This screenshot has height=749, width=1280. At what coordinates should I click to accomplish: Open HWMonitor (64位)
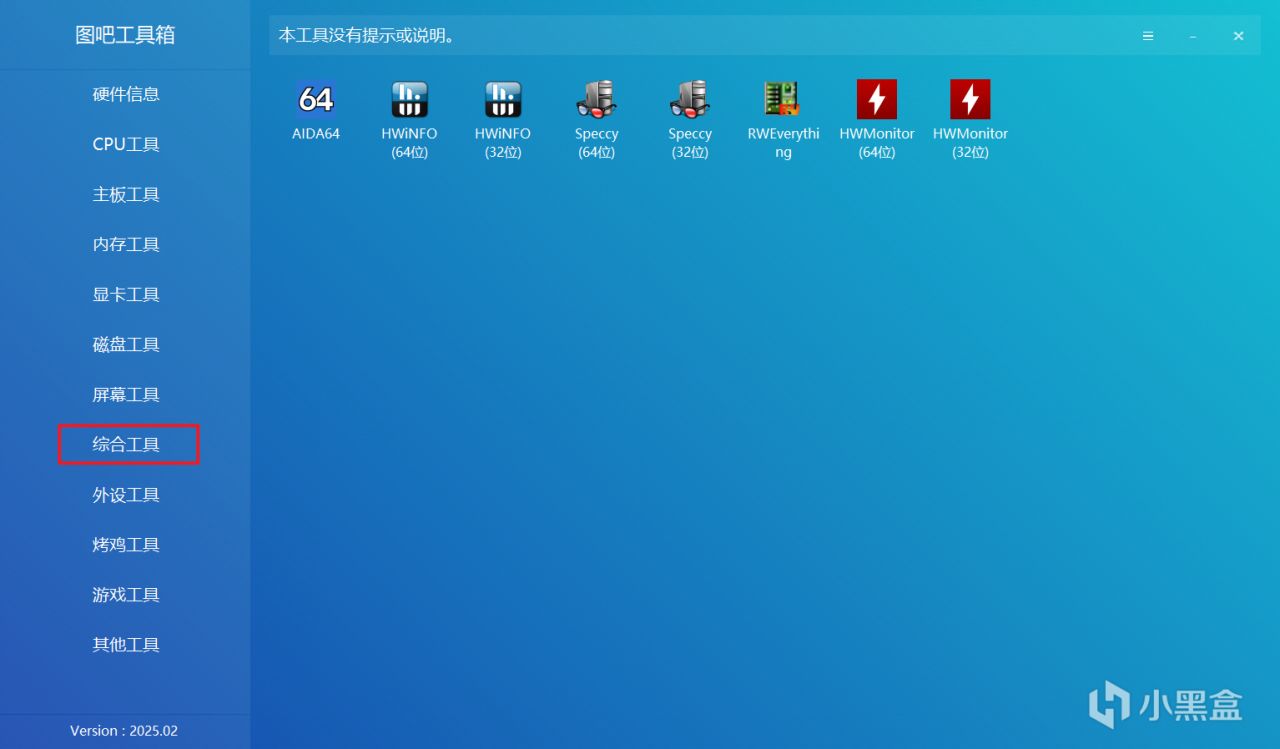[877, 100]
